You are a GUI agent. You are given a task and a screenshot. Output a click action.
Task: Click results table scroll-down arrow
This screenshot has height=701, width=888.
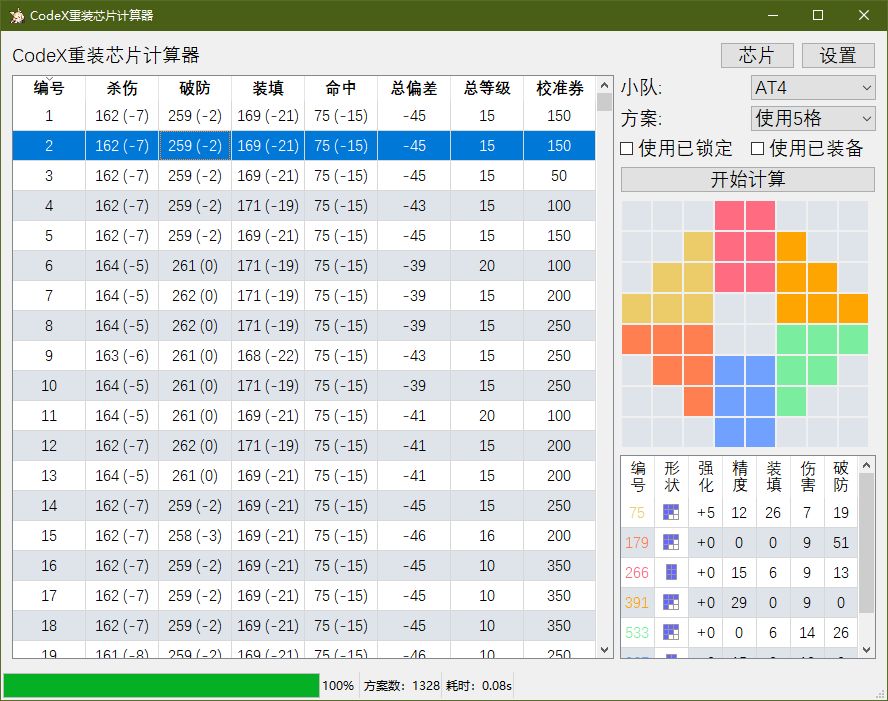coord(604,649)
